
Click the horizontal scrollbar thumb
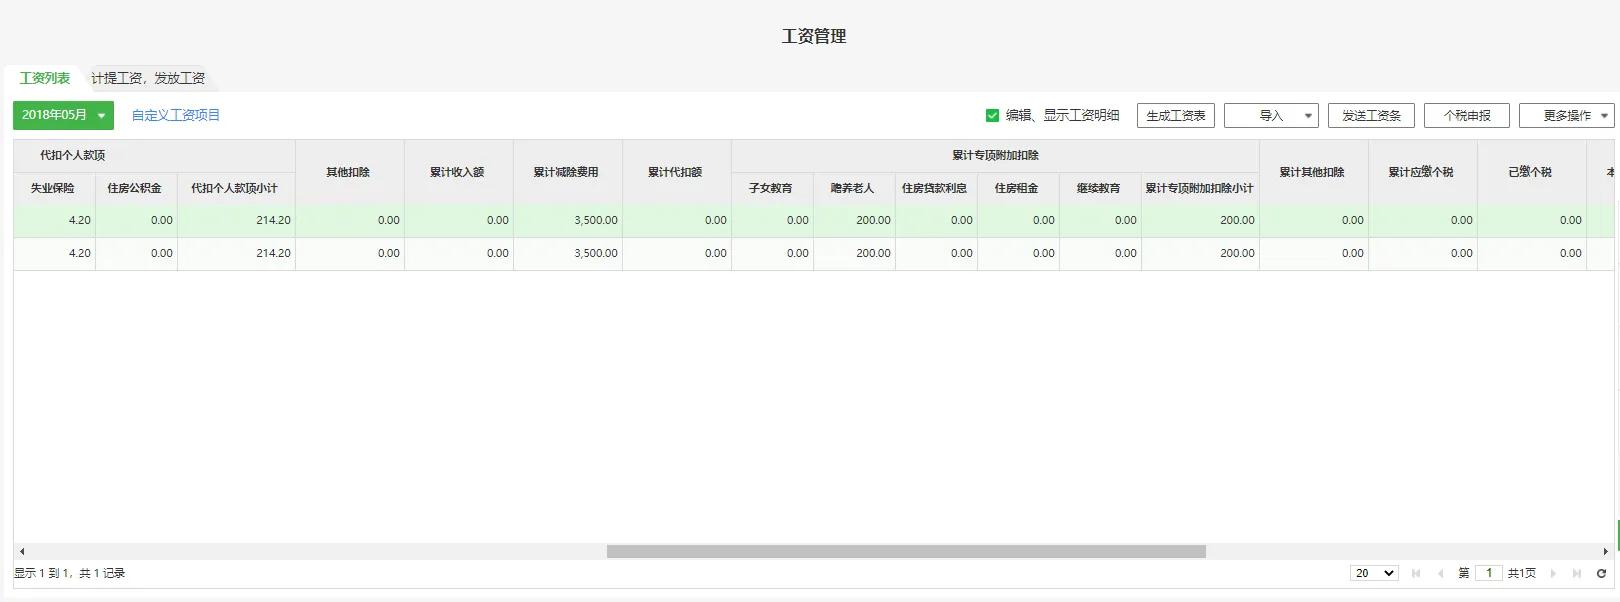906,551
